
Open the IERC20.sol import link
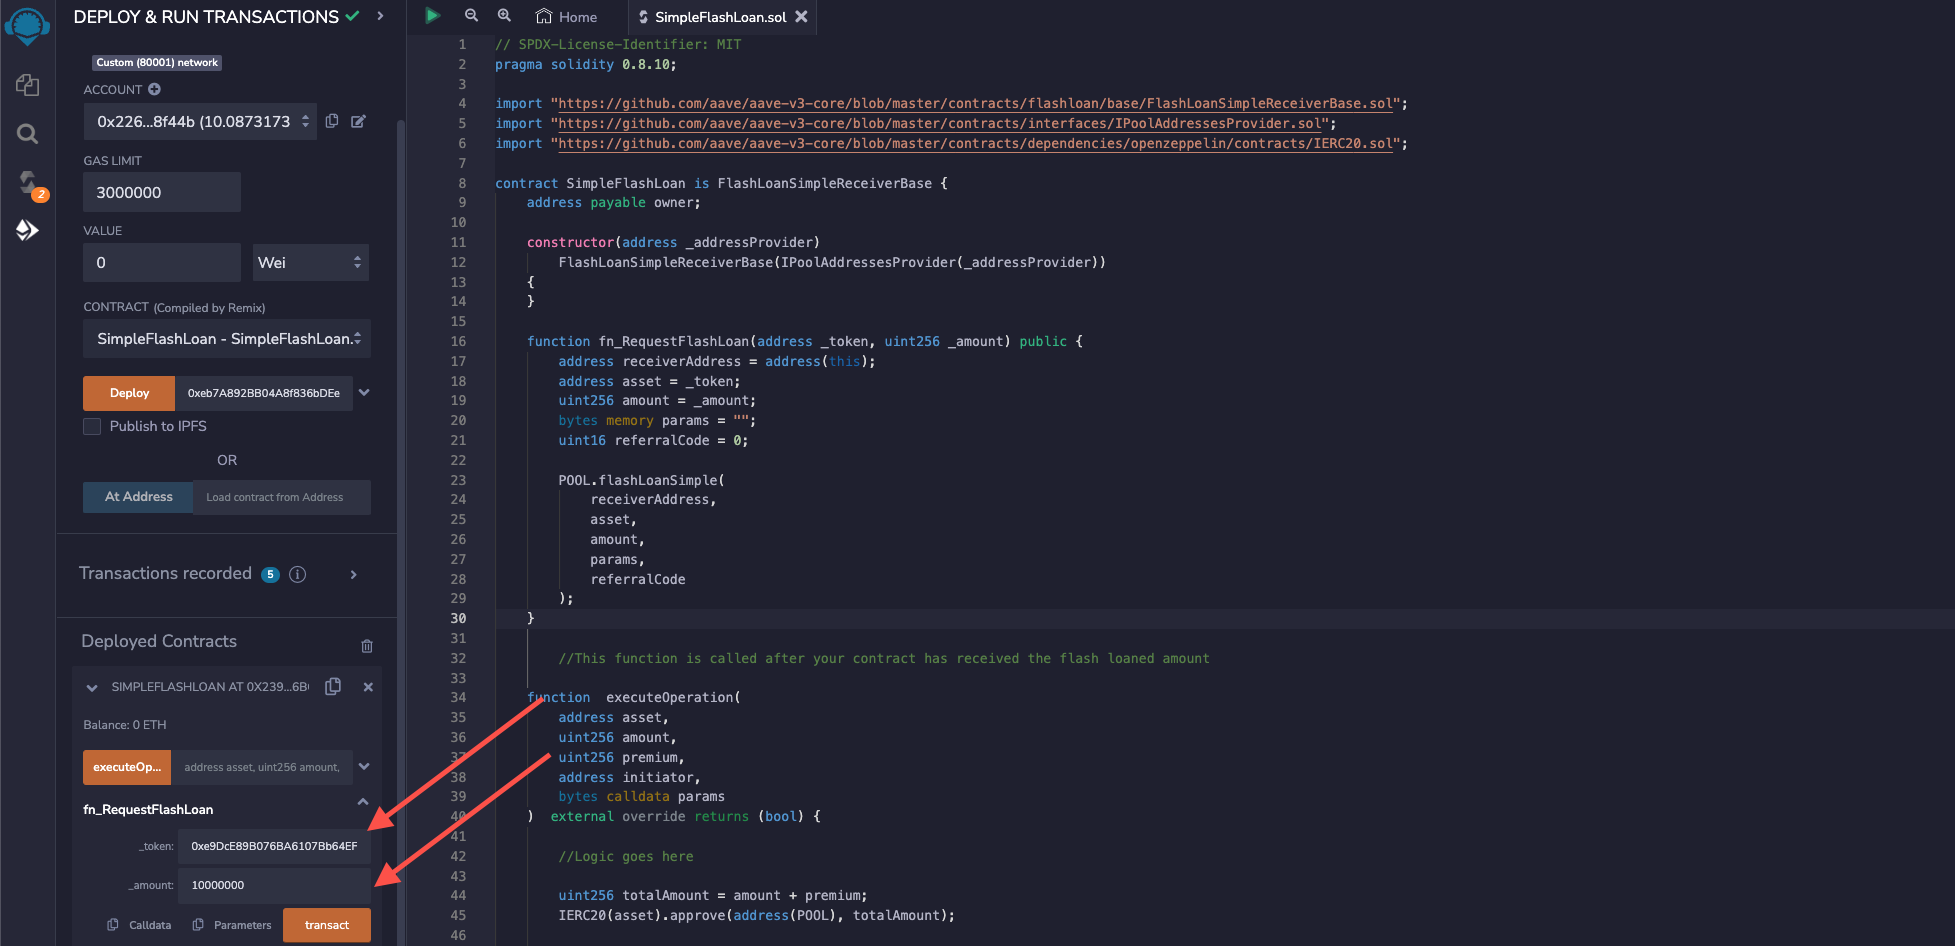pyautogui.click(x=975, y=144)
